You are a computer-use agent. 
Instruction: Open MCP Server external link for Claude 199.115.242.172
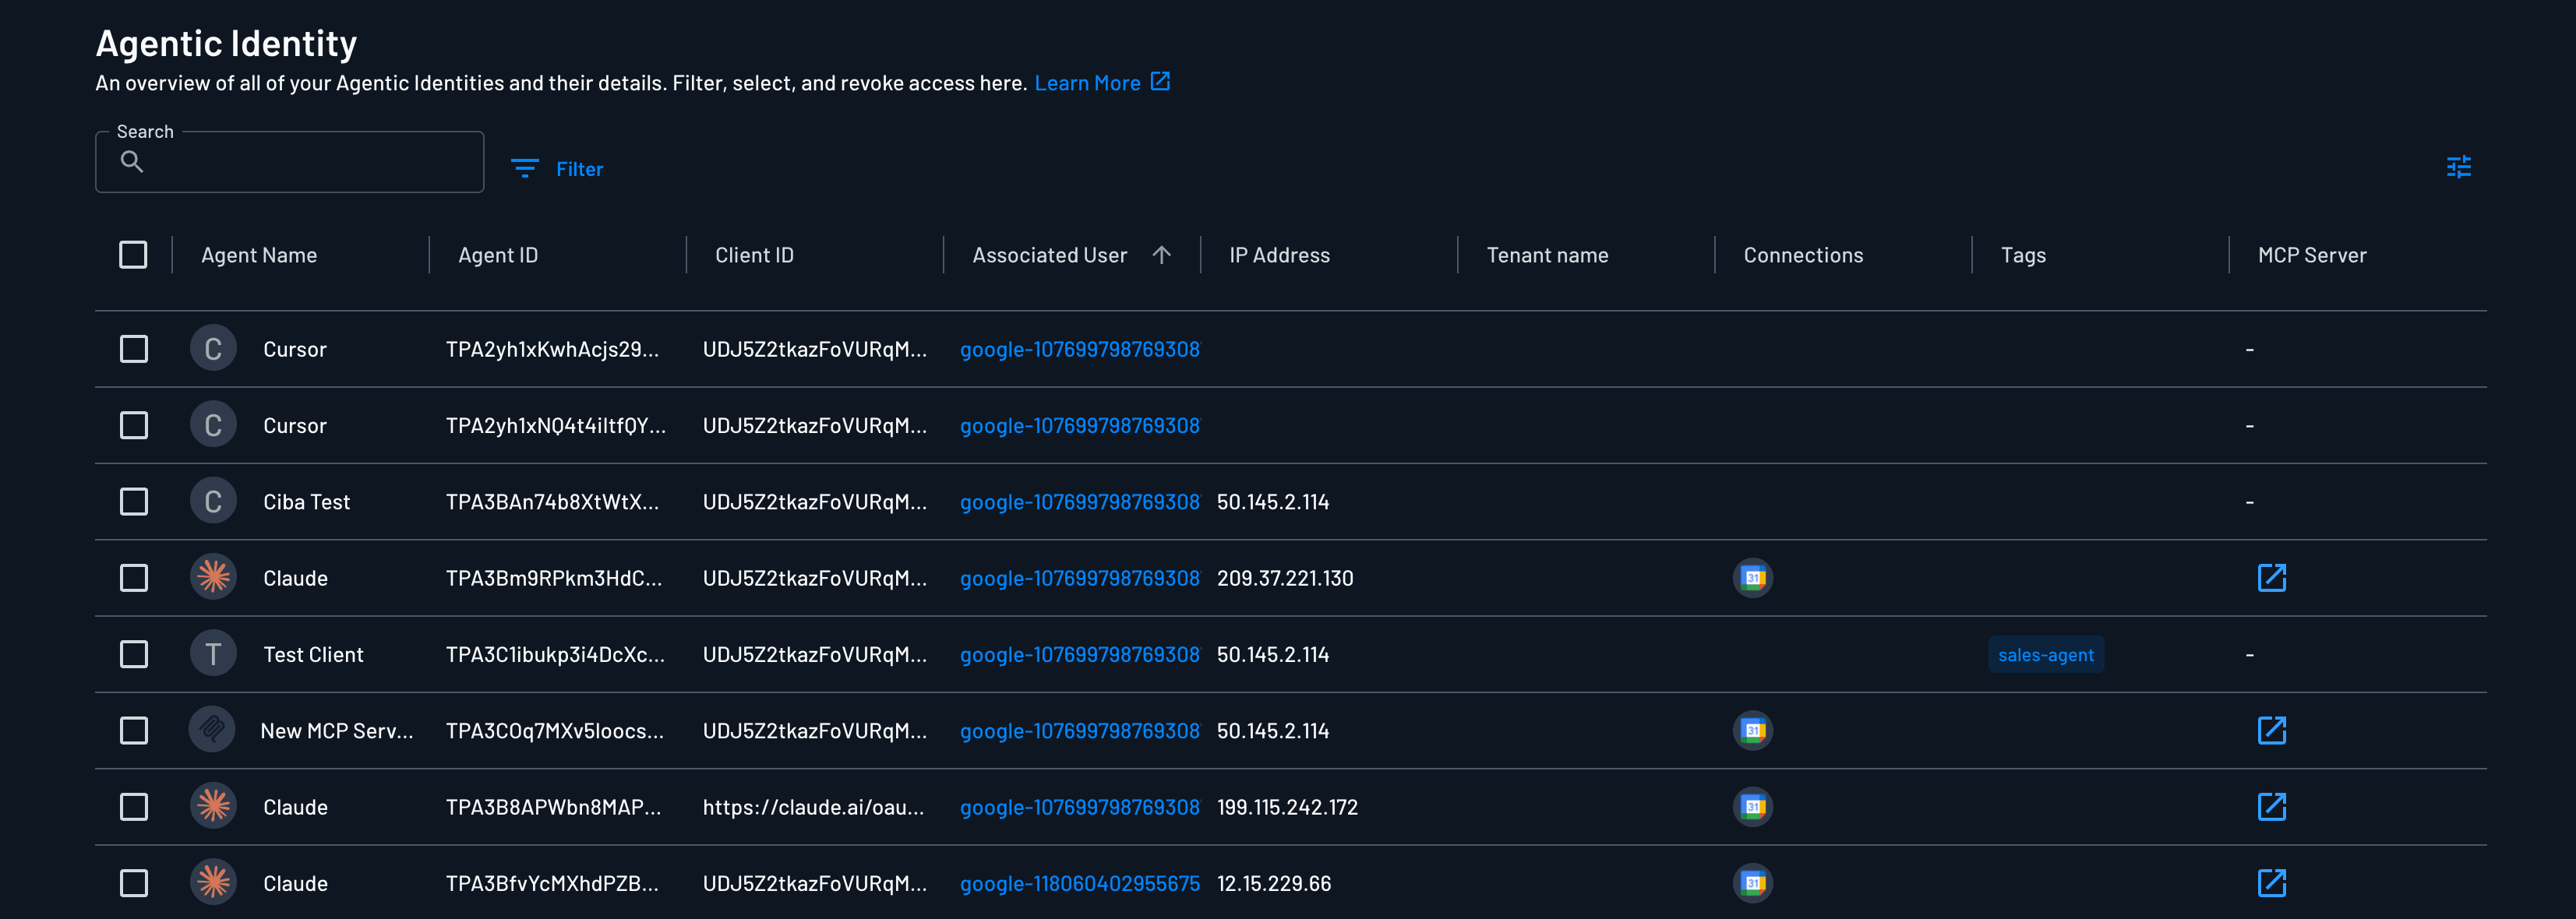tap(2271, 806)
